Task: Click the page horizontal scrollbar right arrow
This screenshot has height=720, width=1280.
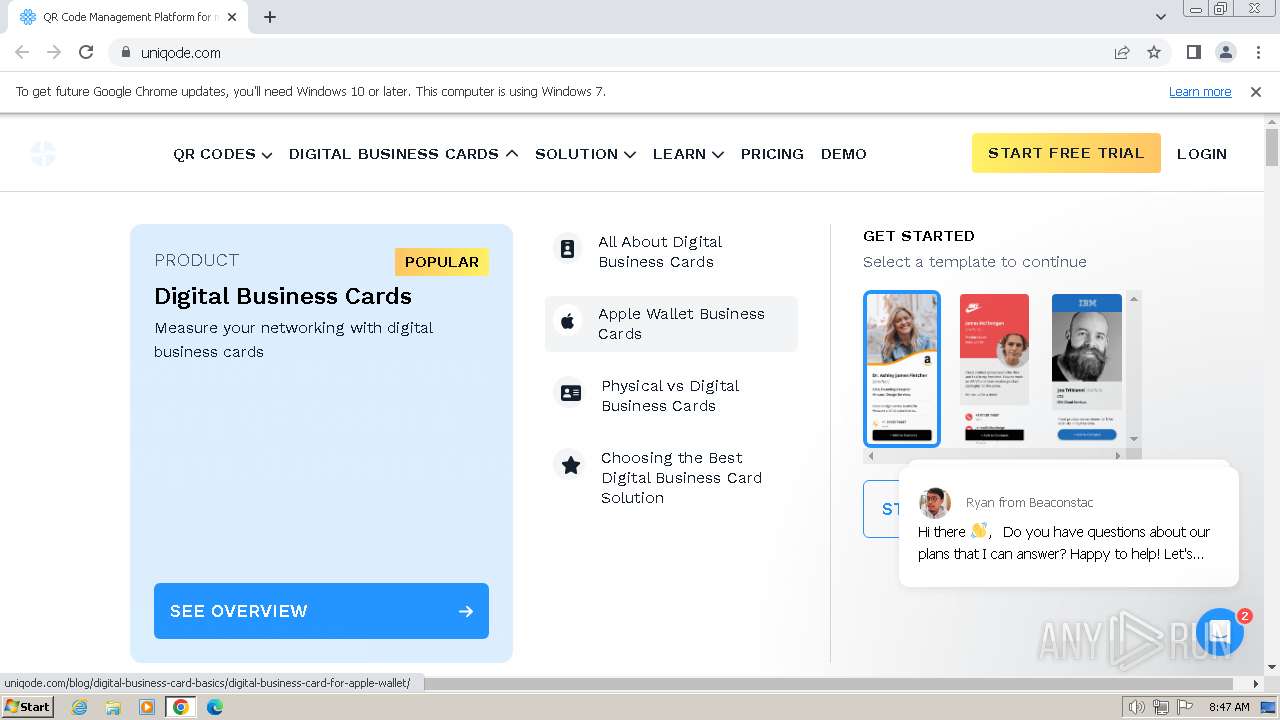Action: pyautogui.click(x=1256, y=684)
